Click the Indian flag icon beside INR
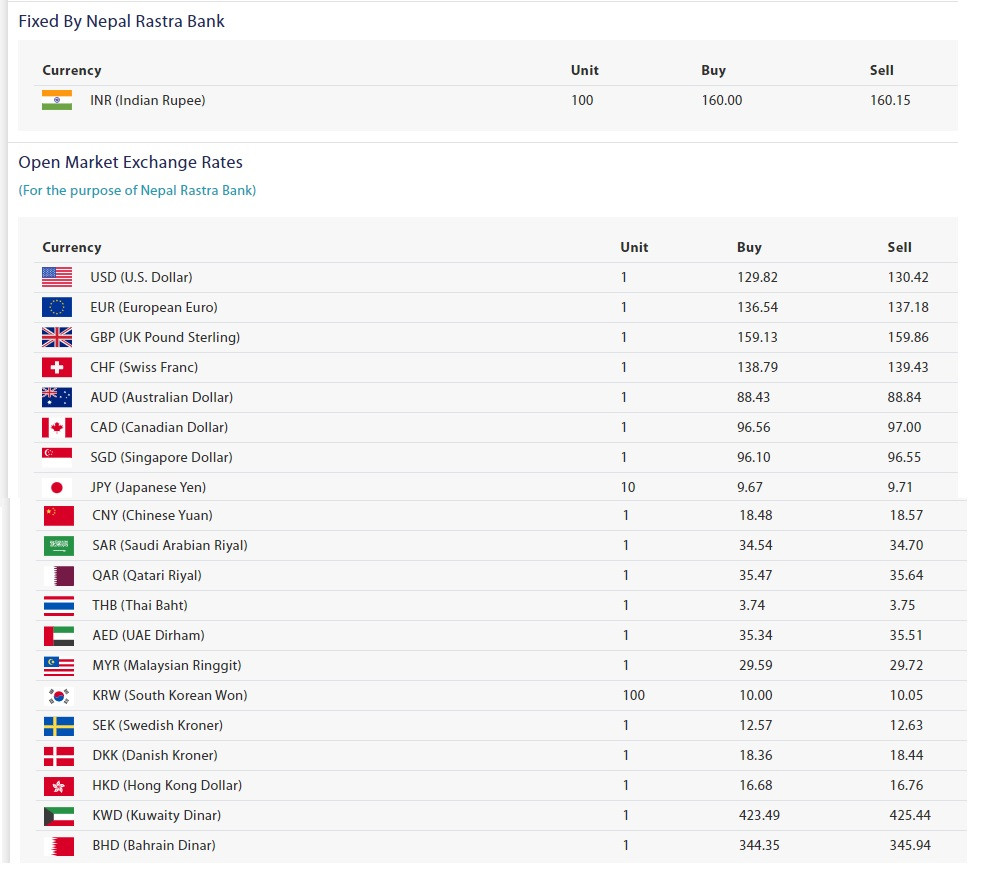This screenshot has width=986, height=890. tap(57, 100)
